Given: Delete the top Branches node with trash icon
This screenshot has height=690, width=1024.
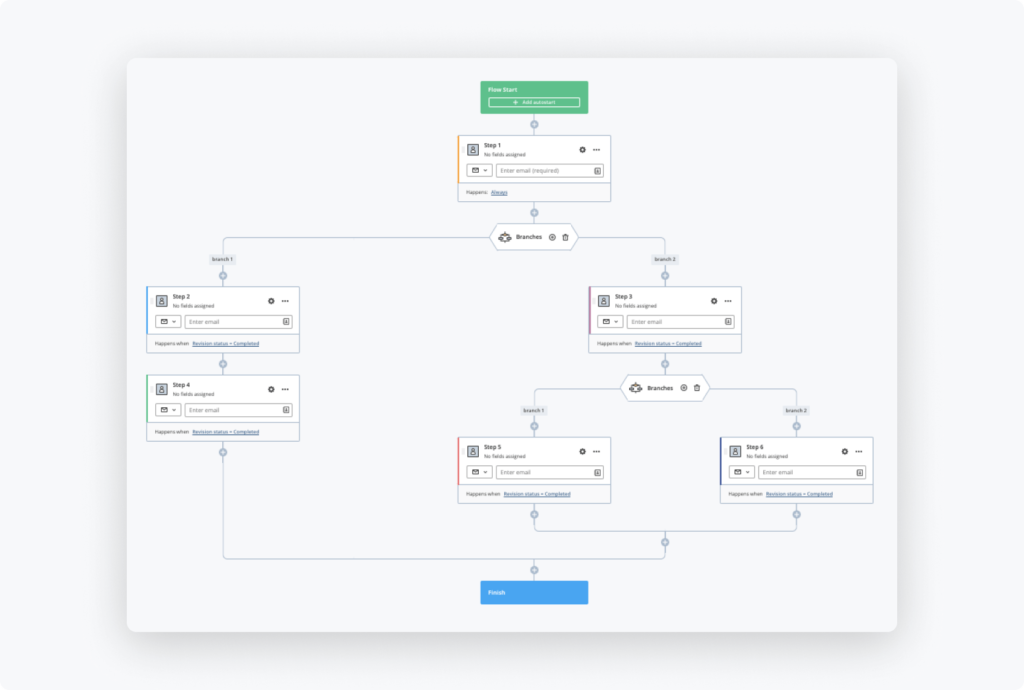Looking at the screenshot, I should [565, 237].
